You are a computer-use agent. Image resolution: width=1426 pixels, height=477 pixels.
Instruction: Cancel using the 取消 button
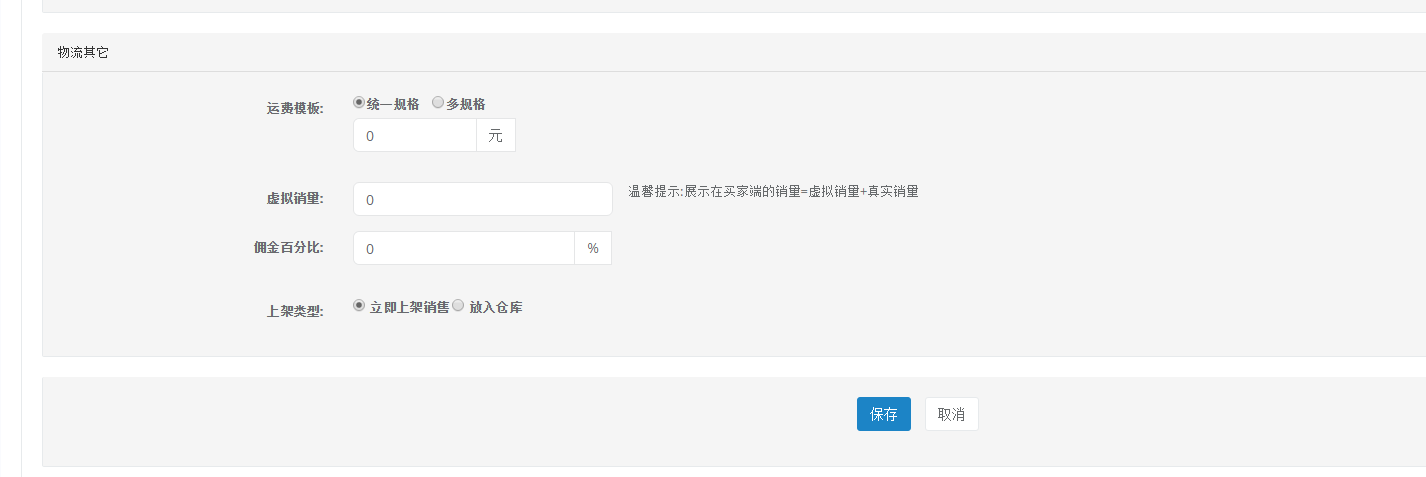point(952,414)
